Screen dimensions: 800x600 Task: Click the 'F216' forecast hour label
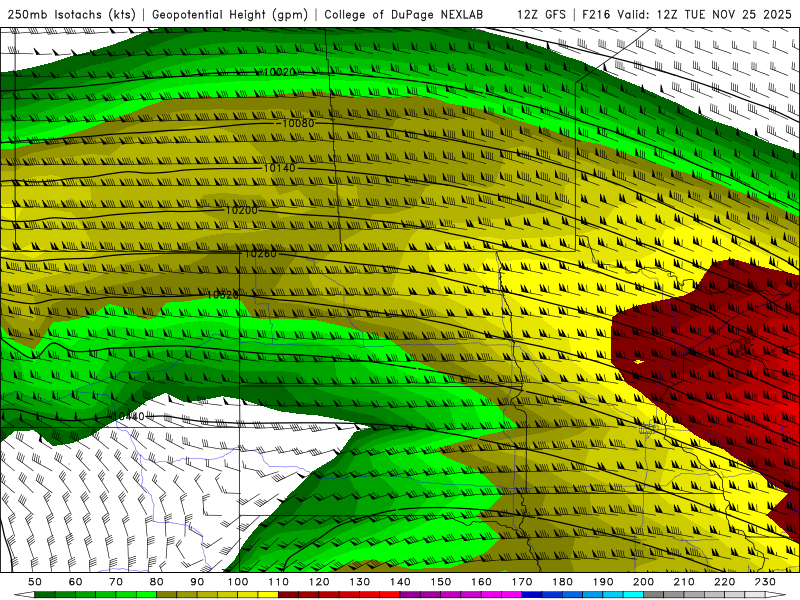point(597,14)
